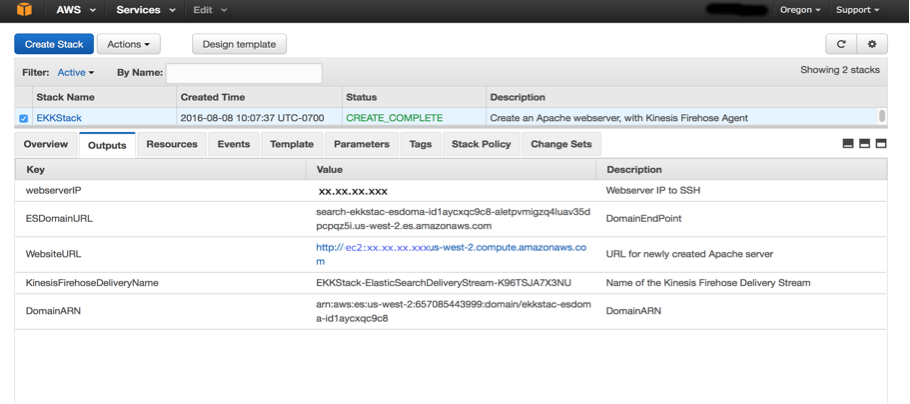Select the DomainARN key cell
910x404 pixels.
tap(53, 311)
